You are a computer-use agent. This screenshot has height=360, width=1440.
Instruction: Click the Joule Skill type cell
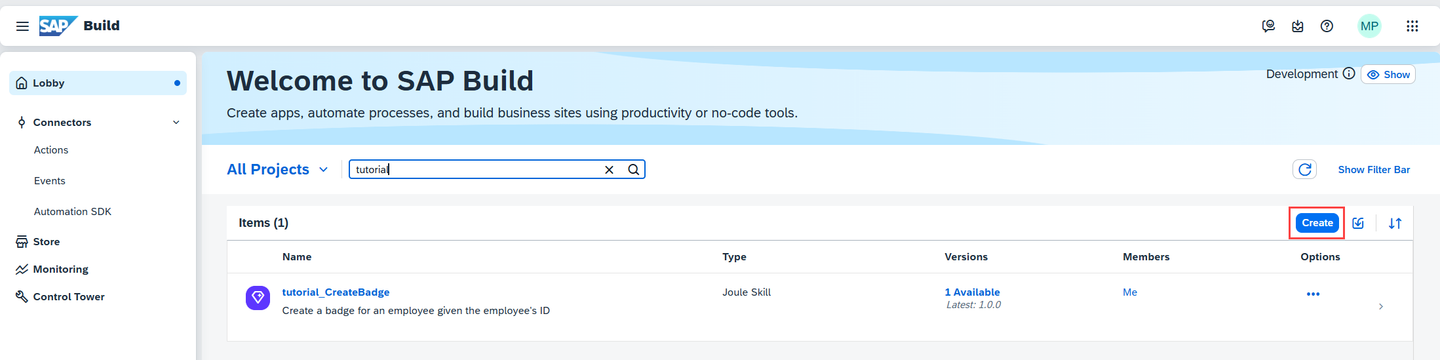point(746,292)
